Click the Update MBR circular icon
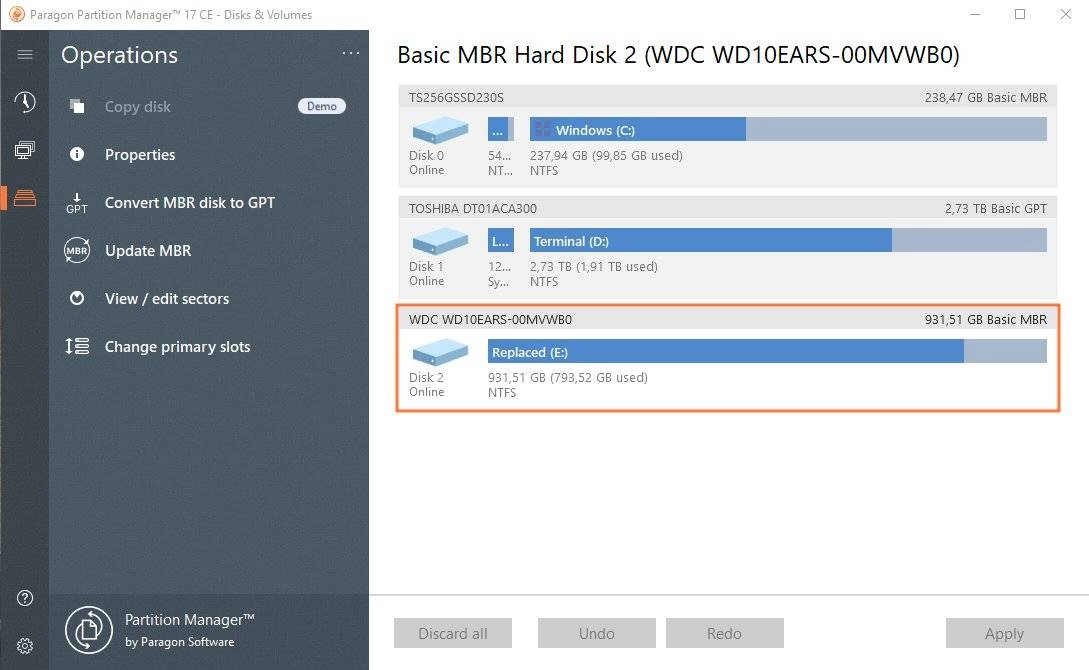This screenshot has height=670, width=1089. coord(77,251)
